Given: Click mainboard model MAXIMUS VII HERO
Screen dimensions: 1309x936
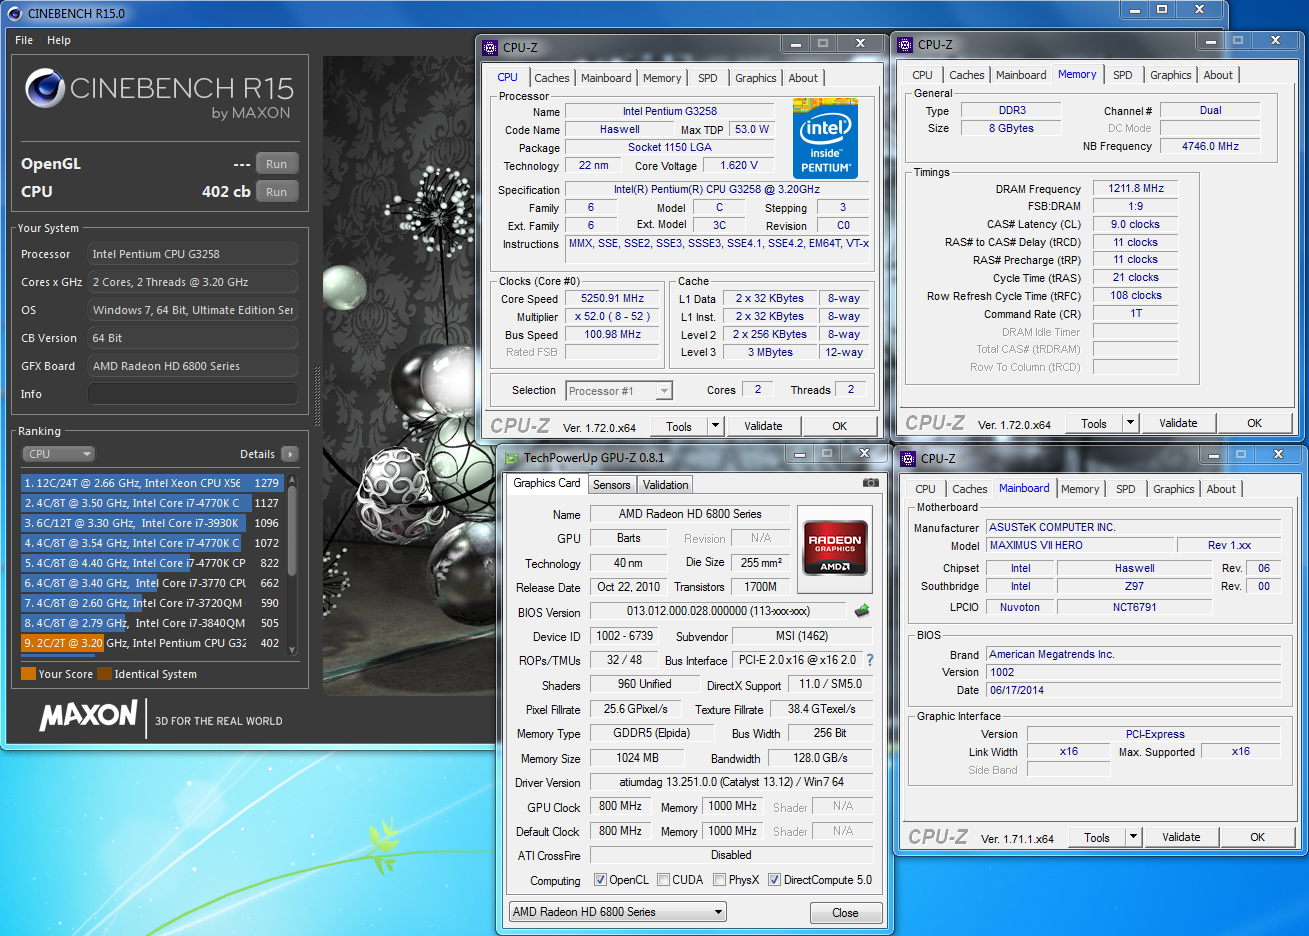Looking at the screenshot, I should 1080,545.
